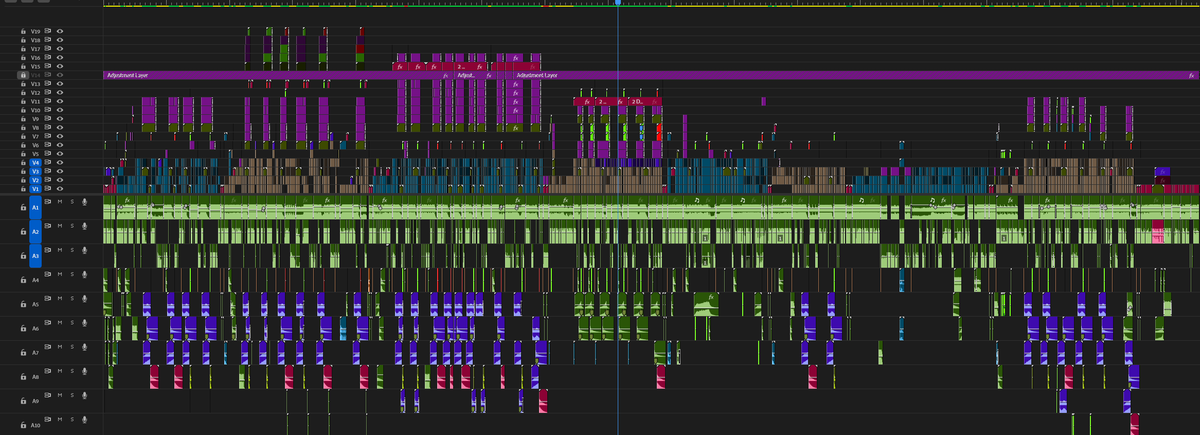Click the microphone icon on A4
Viewport: 1200px width, 435px height.
coord(85,274)
